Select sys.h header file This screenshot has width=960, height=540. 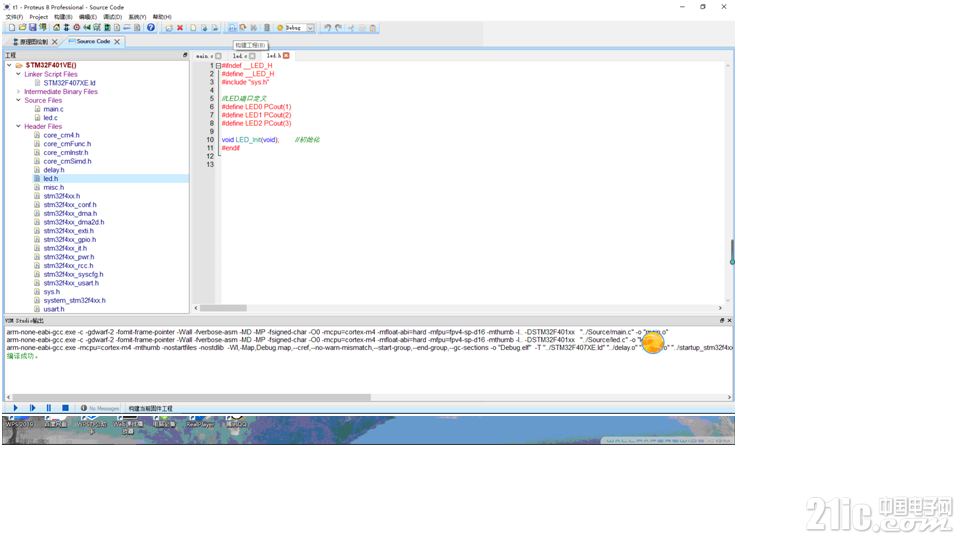[x=51, y=291]
